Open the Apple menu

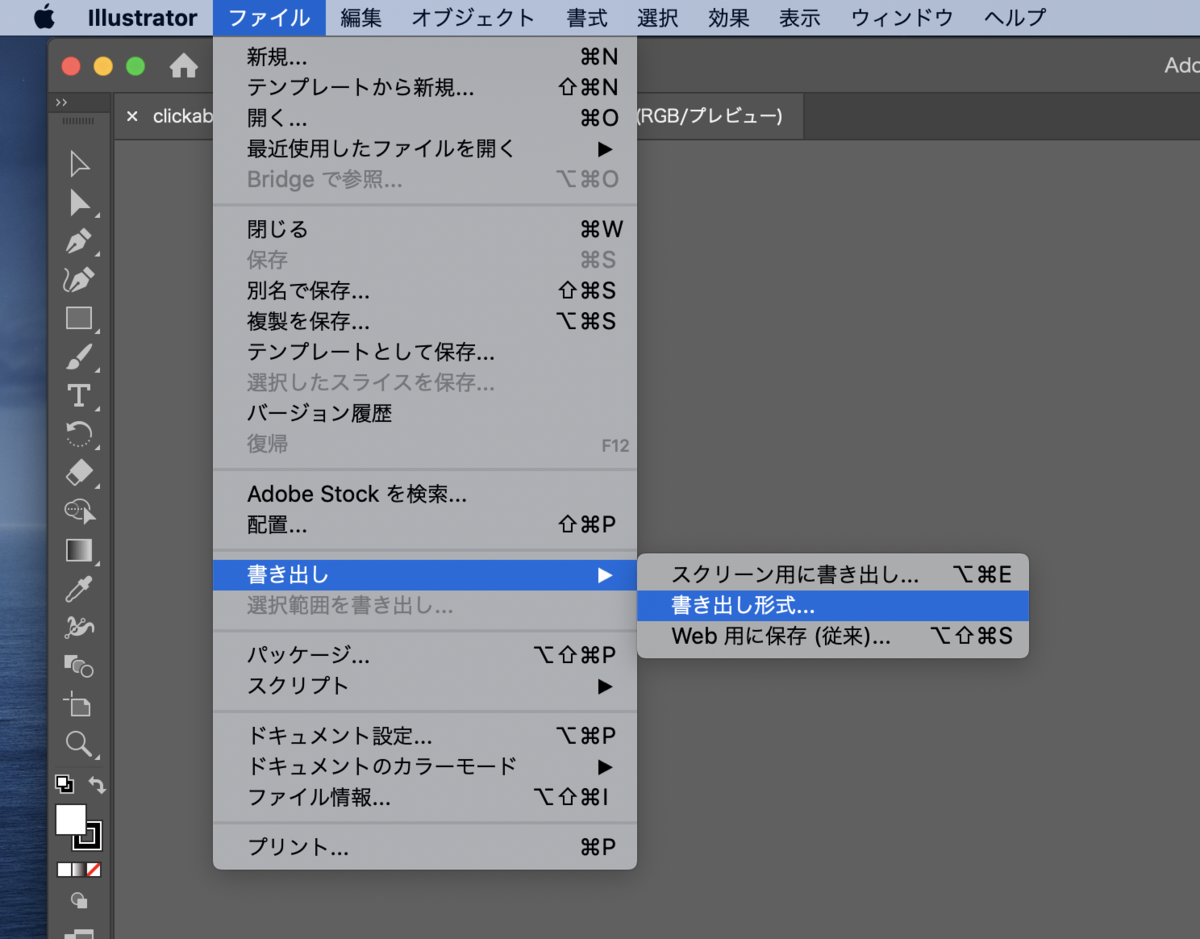point(43,17)
